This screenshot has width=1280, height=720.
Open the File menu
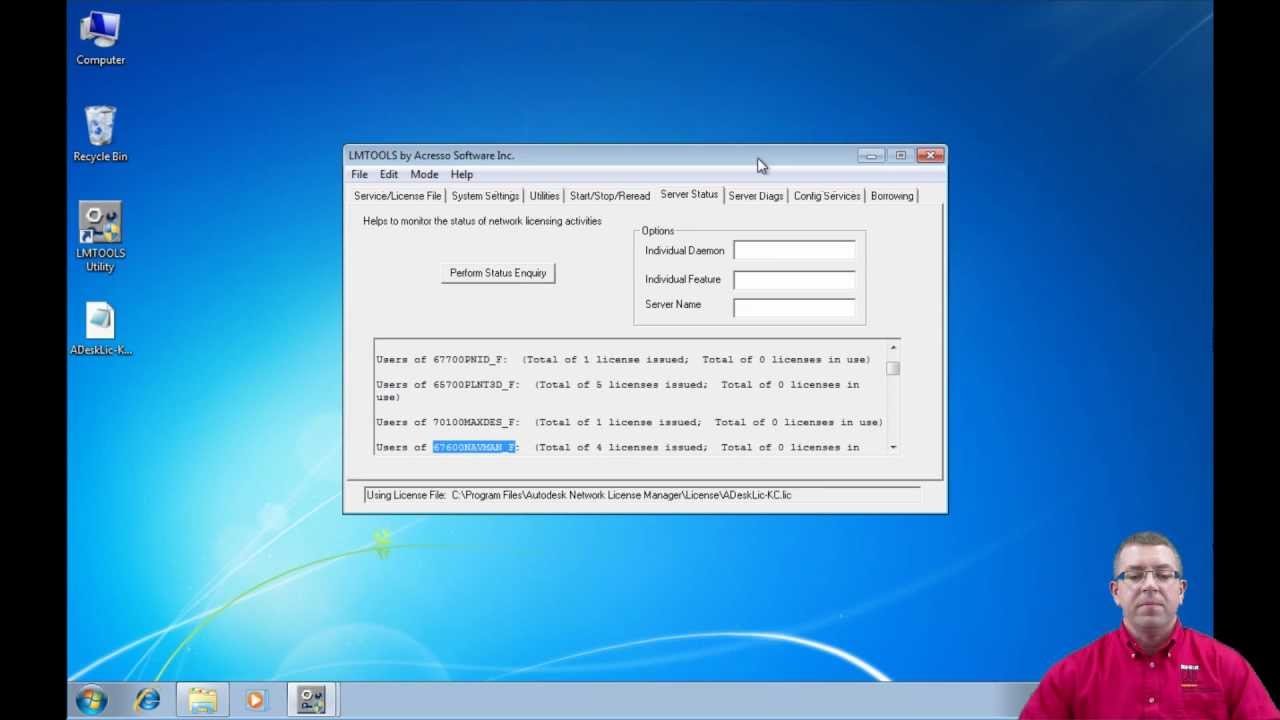359,174
